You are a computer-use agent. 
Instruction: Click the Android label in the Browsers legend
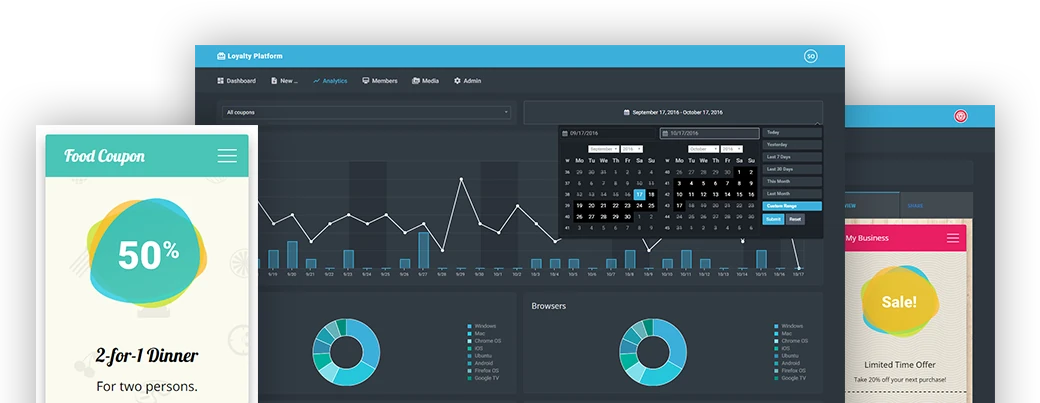click(x=791, y=363)
